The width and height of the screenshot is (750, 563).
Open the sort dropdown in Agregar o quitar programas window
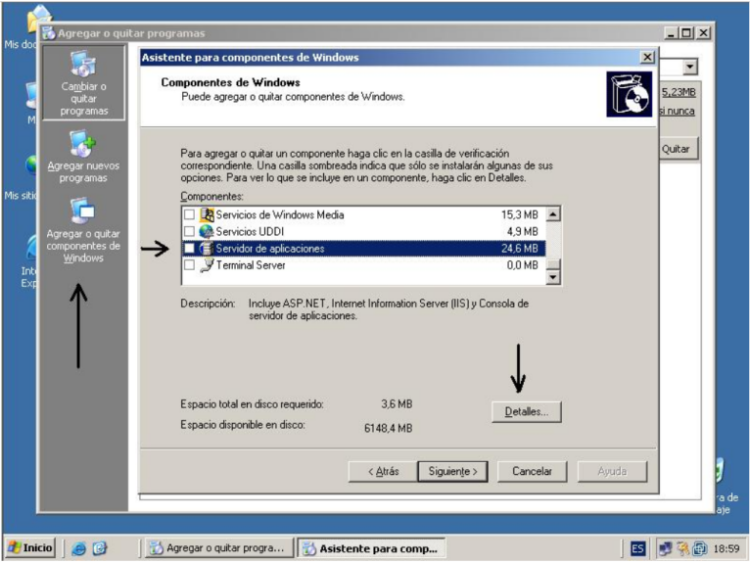click(x=690, y=66)
